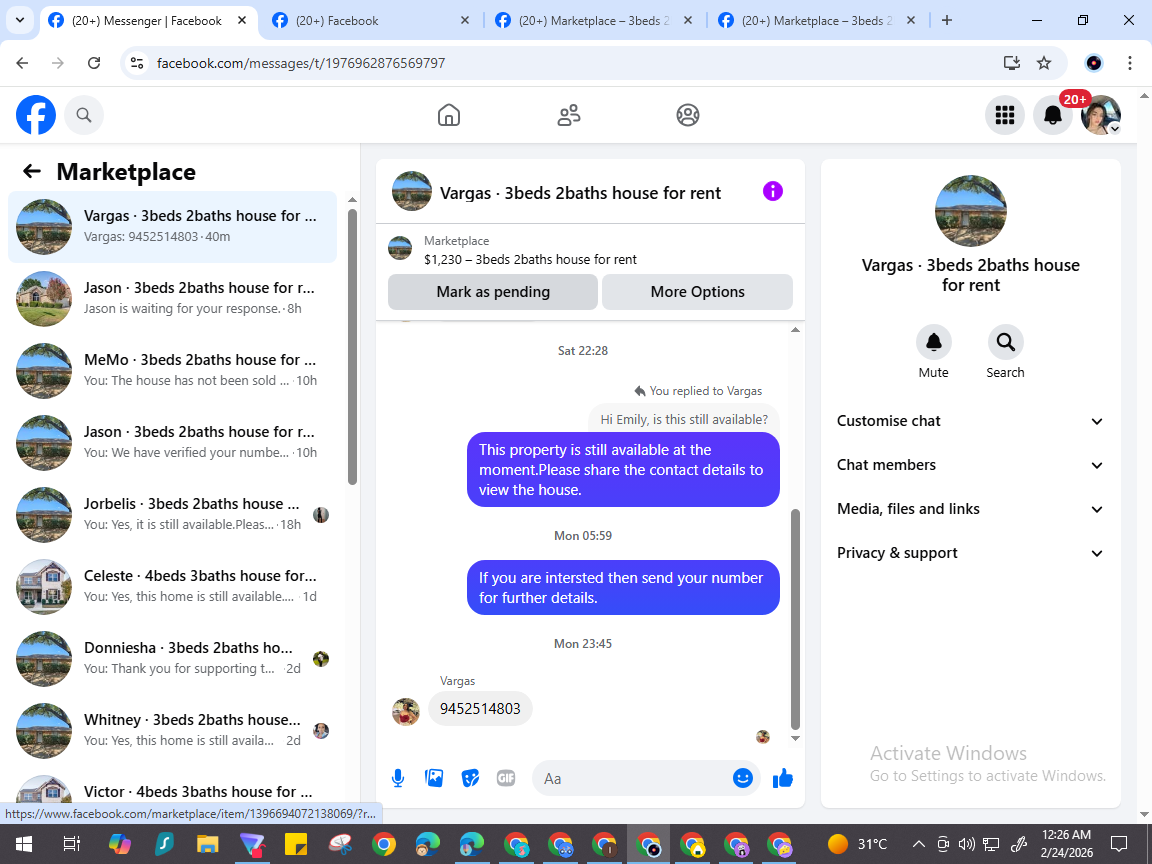Bookmark this page with the star icon
1152x864 pixels.
point(1043,63)
